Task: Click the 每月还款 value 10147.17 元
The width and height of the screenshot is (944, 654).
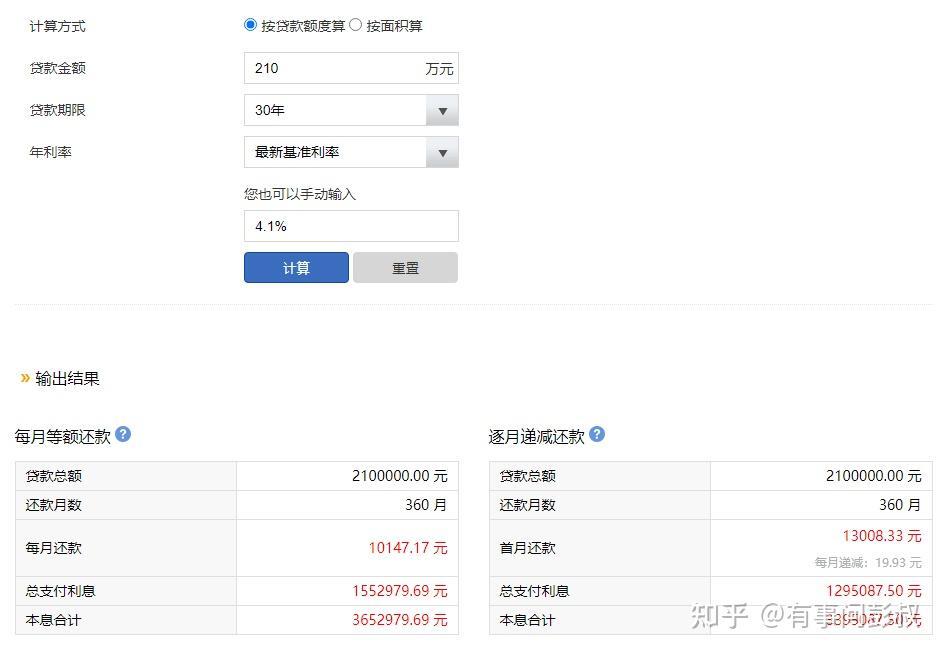Action: point(408,548)
